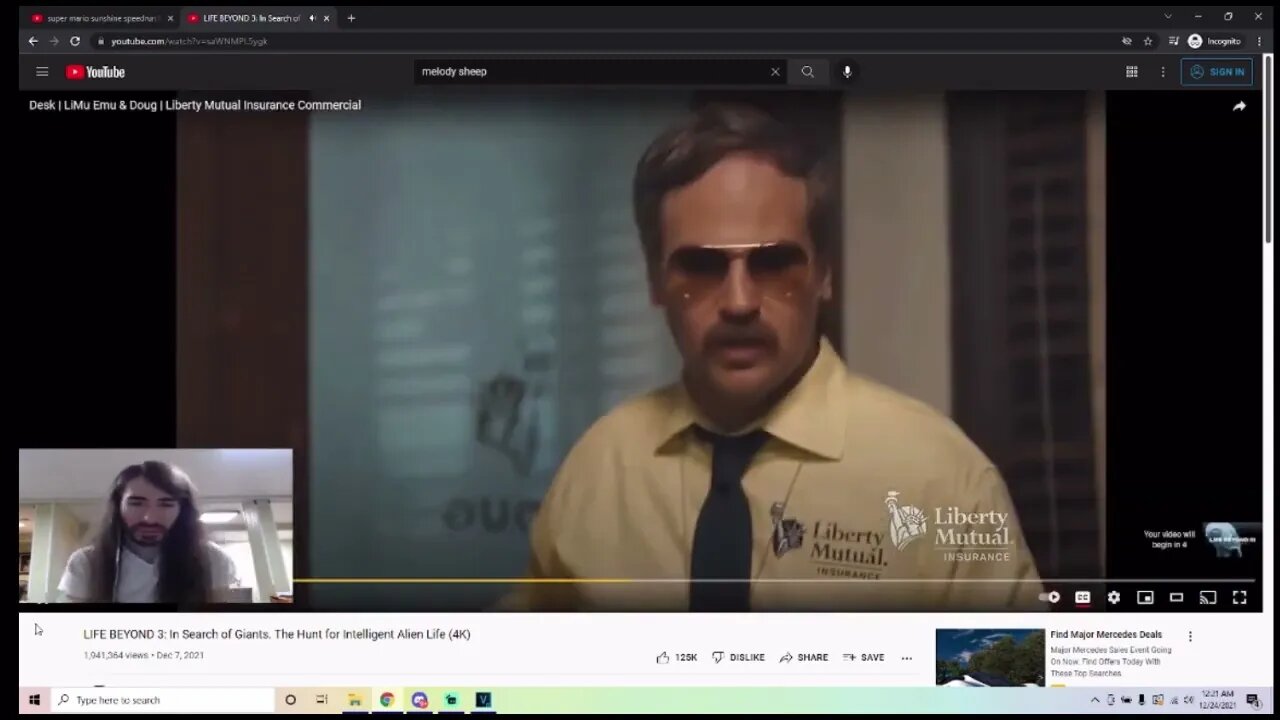Image resolution: width=1280 pixels, height=720 pixels.
Task: Clear the 'melody sheep' search text
Action: pyautogui.click(x=774, y=72)
